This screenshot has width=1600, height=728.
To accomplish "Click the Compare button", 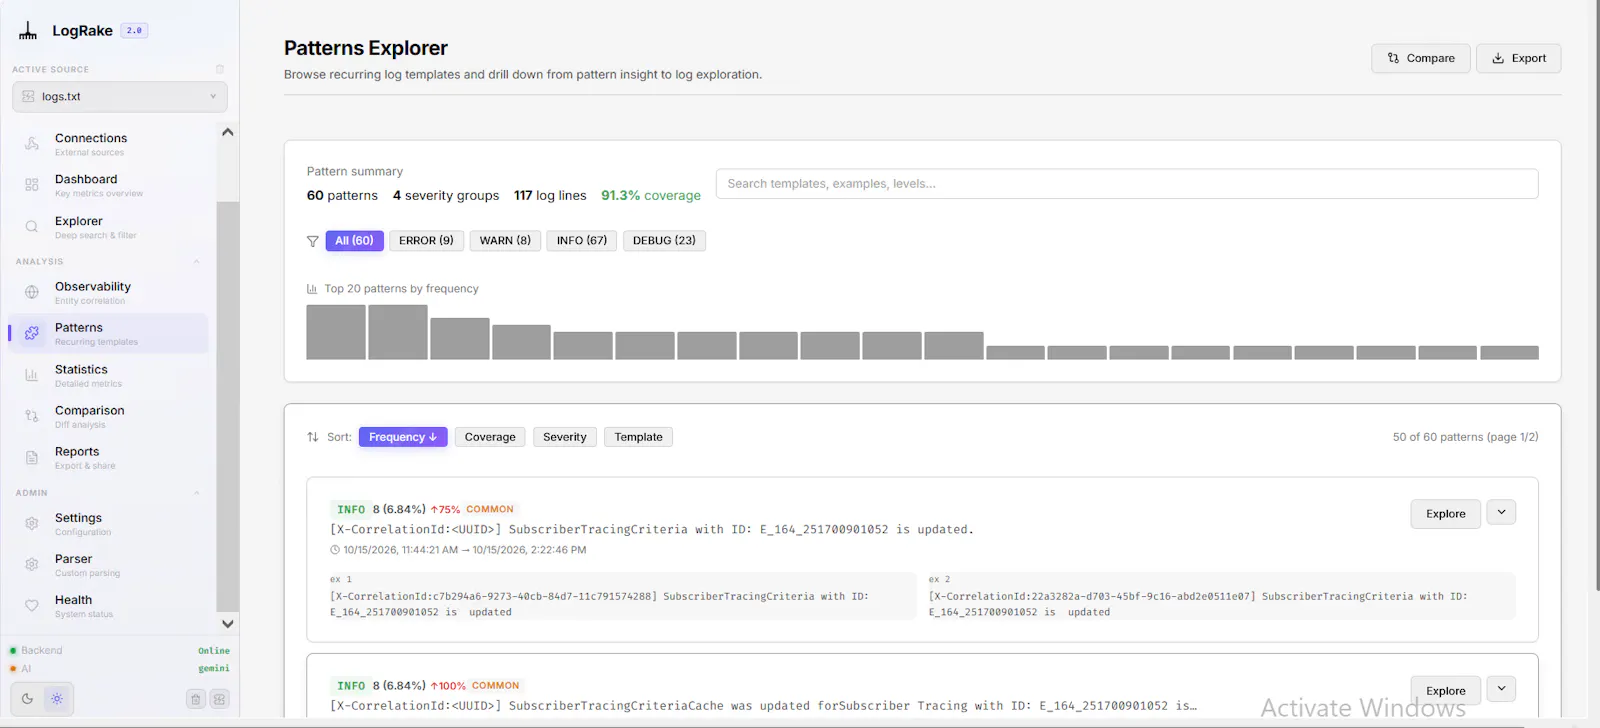I will click(1421, 58).
